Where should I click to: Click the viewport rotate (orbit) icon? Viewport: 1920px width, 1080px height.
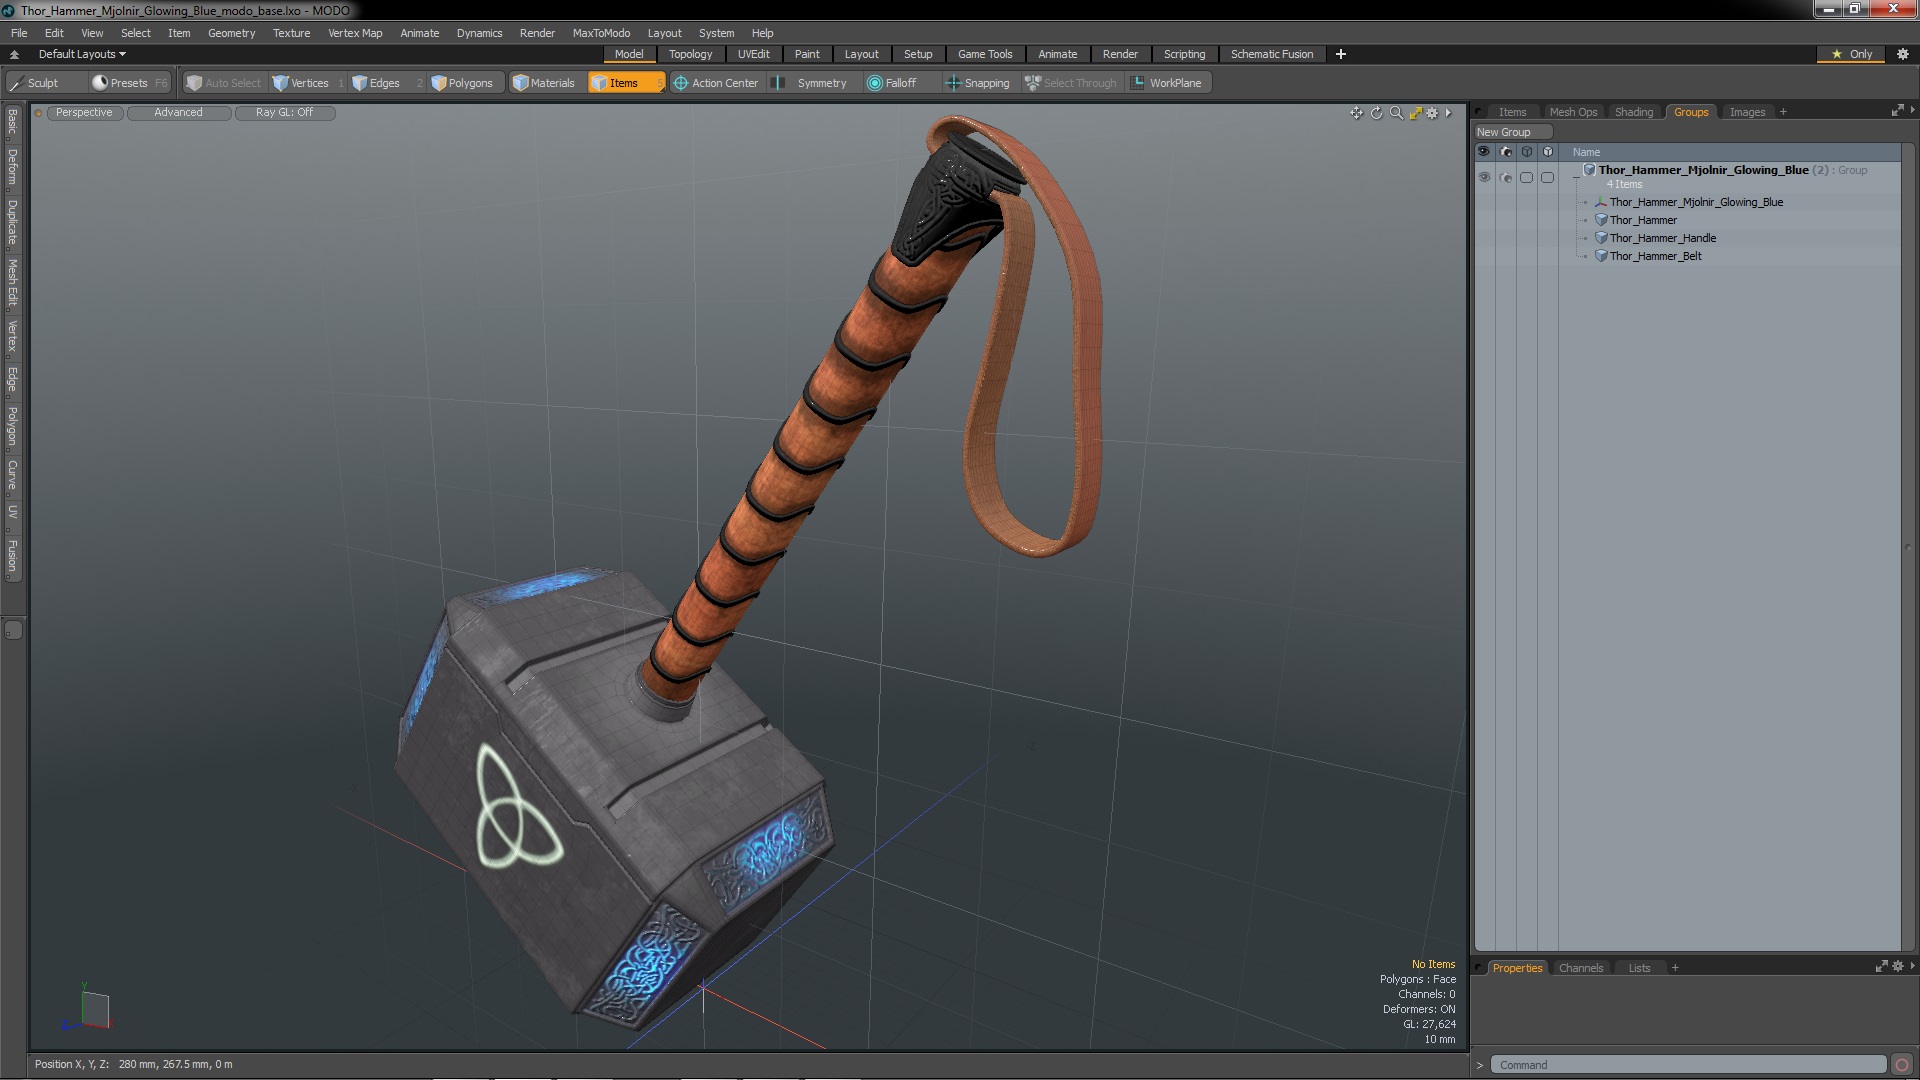coord(1376,113)
